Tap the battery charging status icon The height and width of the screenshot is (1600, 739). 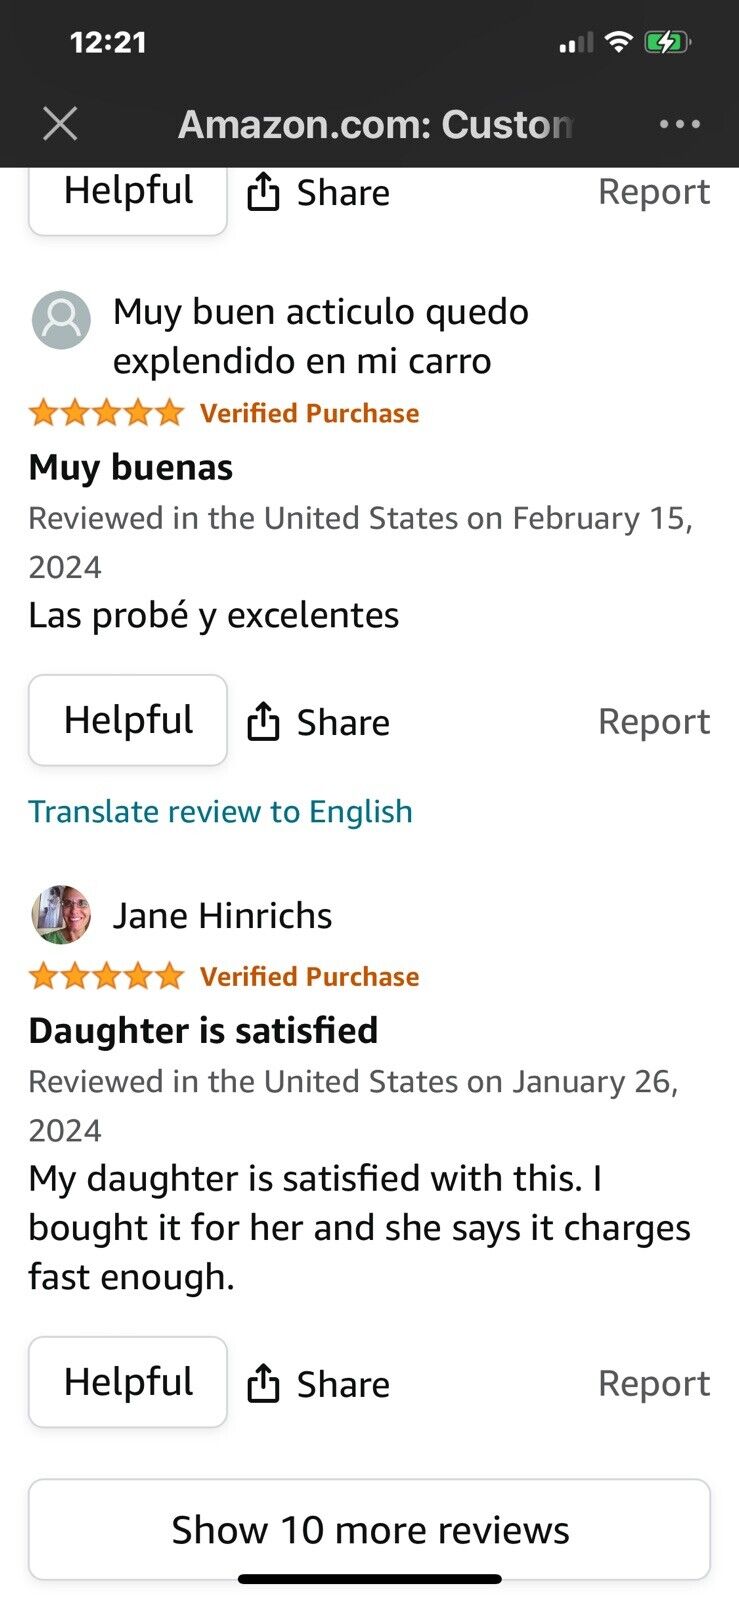click(x=667, y=42)
